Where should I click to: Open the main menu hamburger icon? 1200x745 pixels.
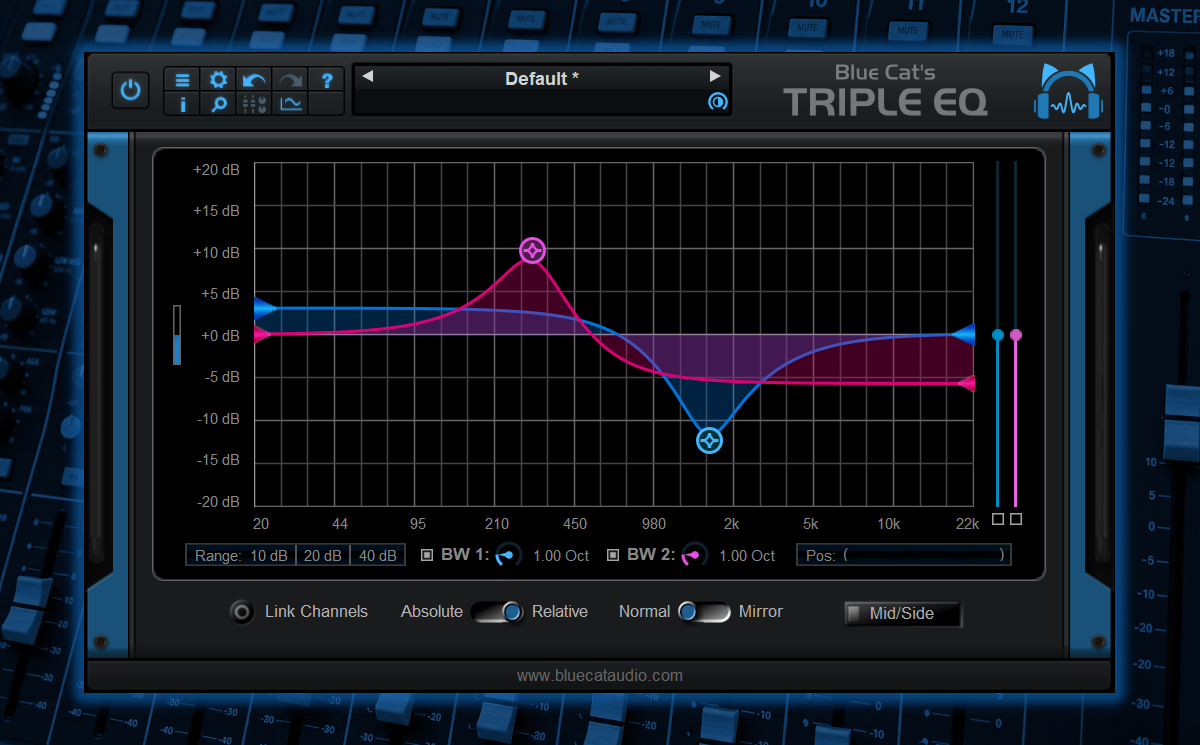pyautogui.click(x=182, y=80)
